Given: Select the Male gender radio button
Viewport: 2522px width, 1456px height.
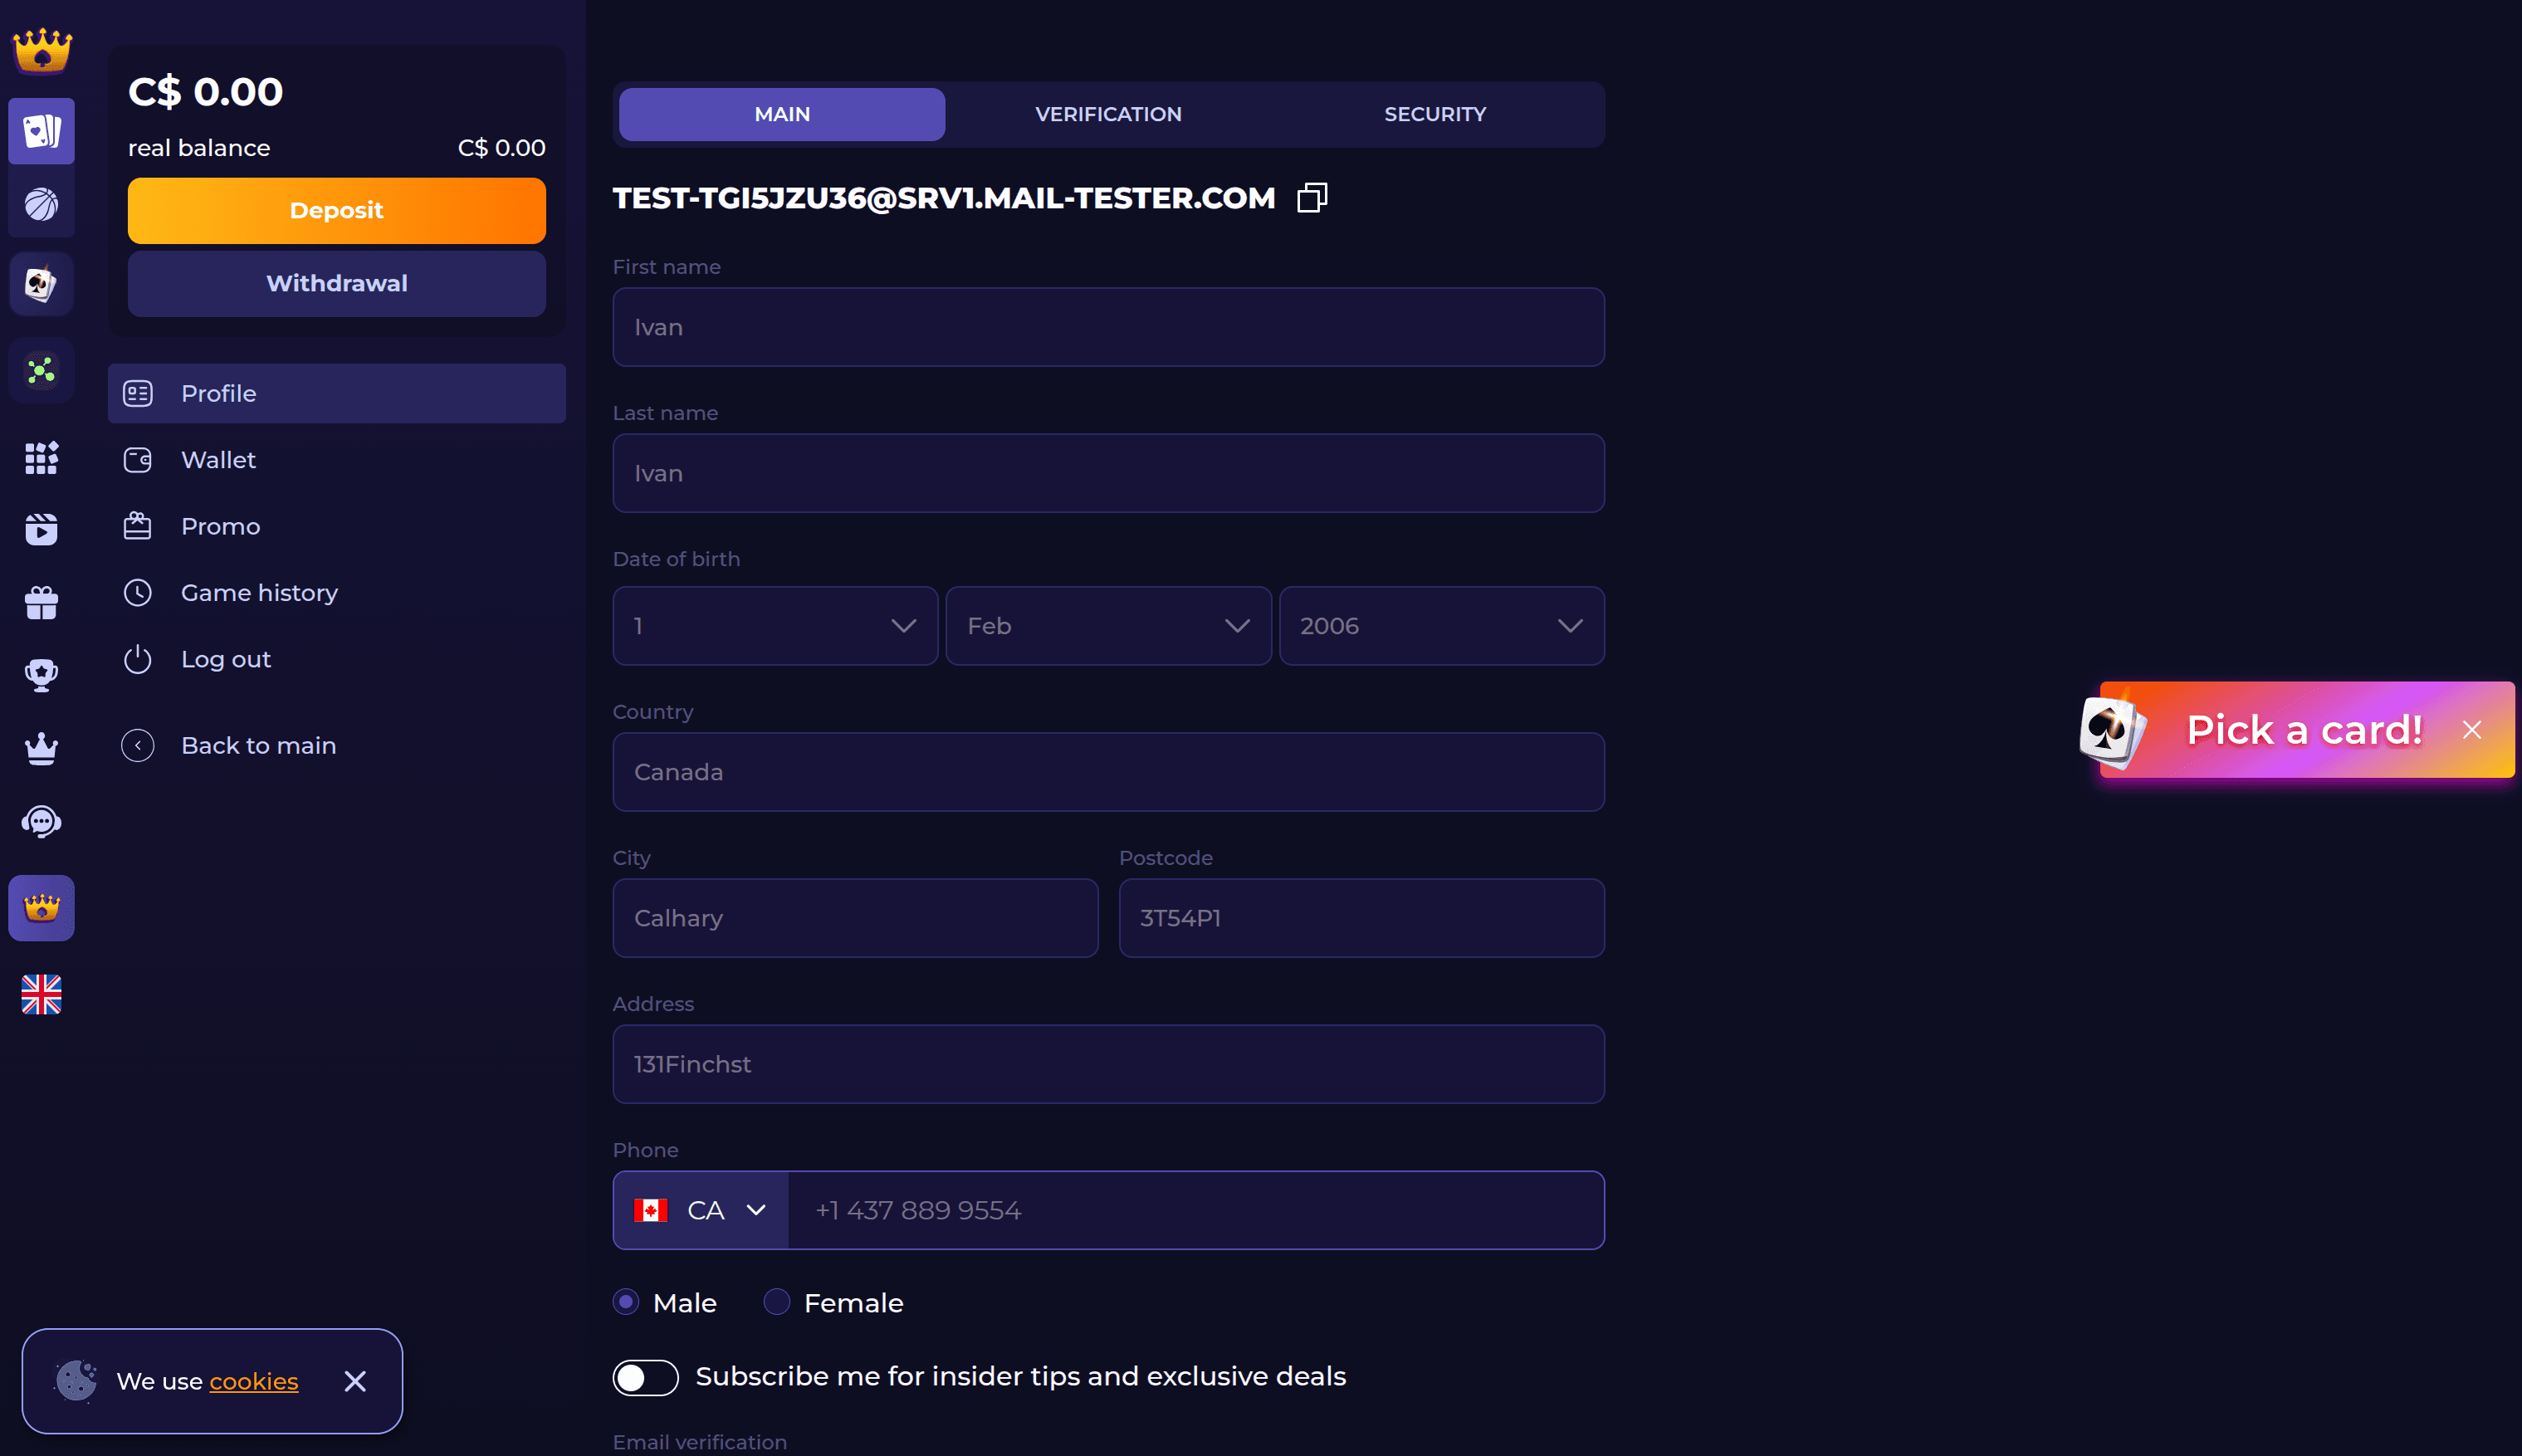Looking at the screenshot, I should 627,1301.
